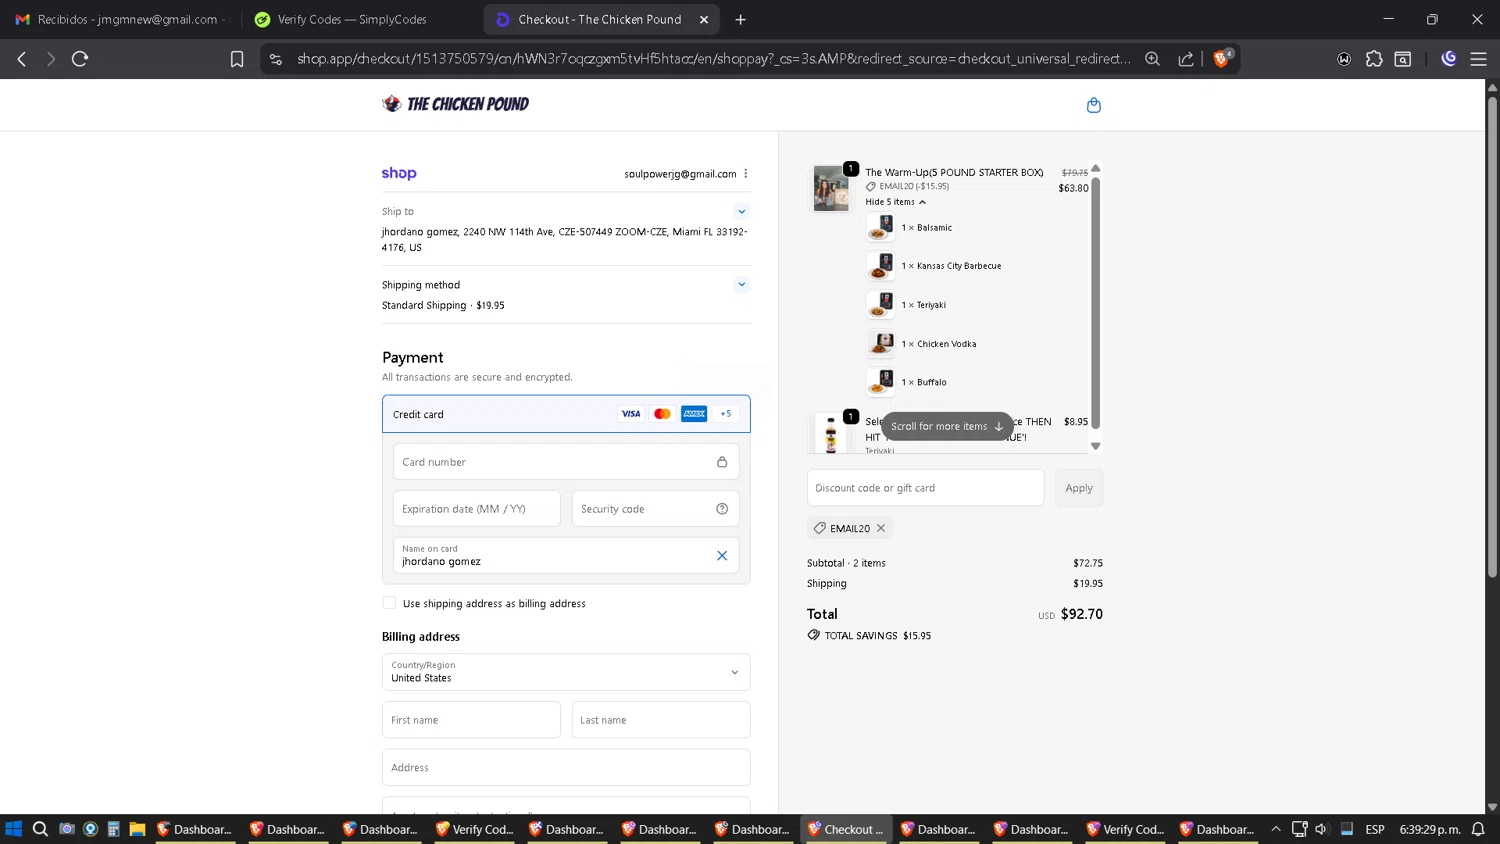Show security code help question mark
This screenshot has height=844, width=1500.
(722, 509)
